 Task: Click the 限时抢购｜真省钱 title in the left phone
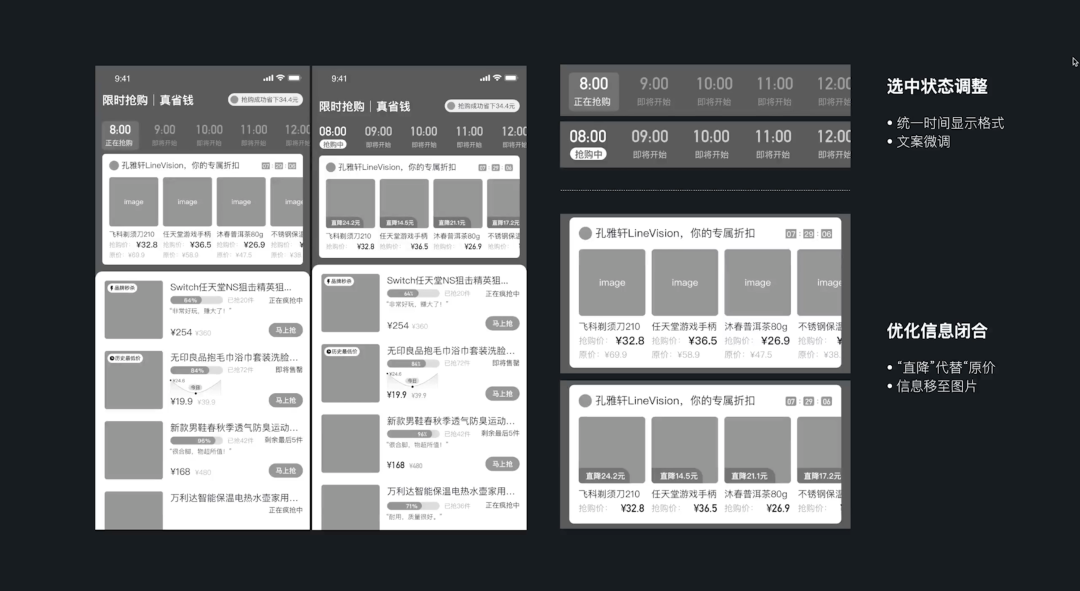coord(148,100)
